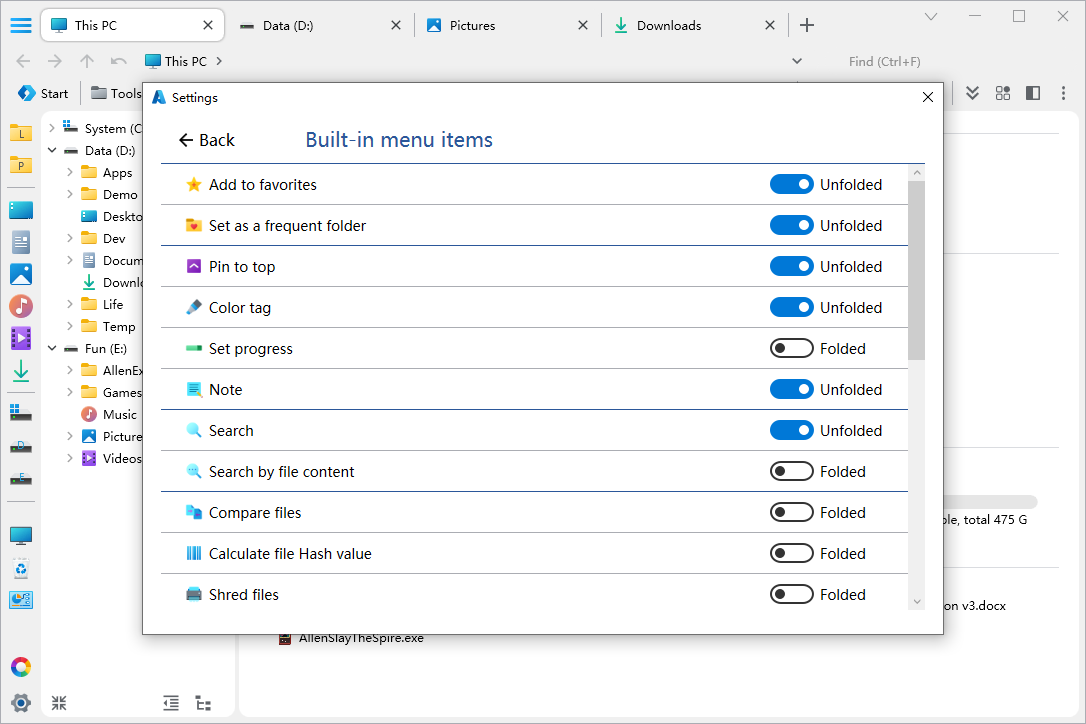The image size is (1086, 724).
Task: Open the colorful theme ring icon
Action: click(x=21, y=667)
